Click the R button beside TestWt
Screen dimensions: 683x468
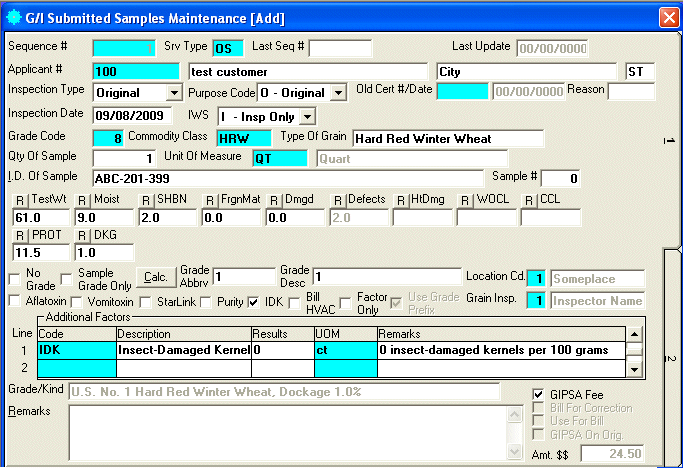(x=20, y=200)
